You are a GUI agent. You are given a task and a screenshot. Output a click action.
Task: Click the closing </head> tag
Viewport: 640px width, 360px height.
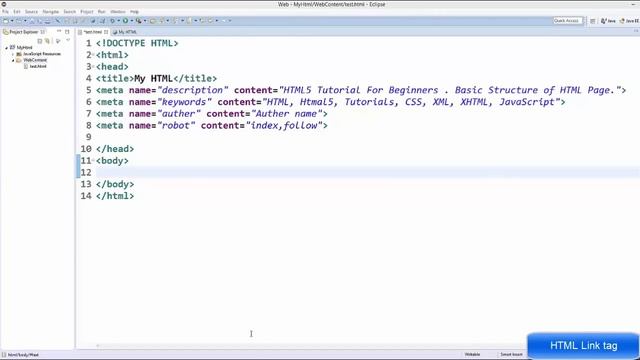point(115,149)
